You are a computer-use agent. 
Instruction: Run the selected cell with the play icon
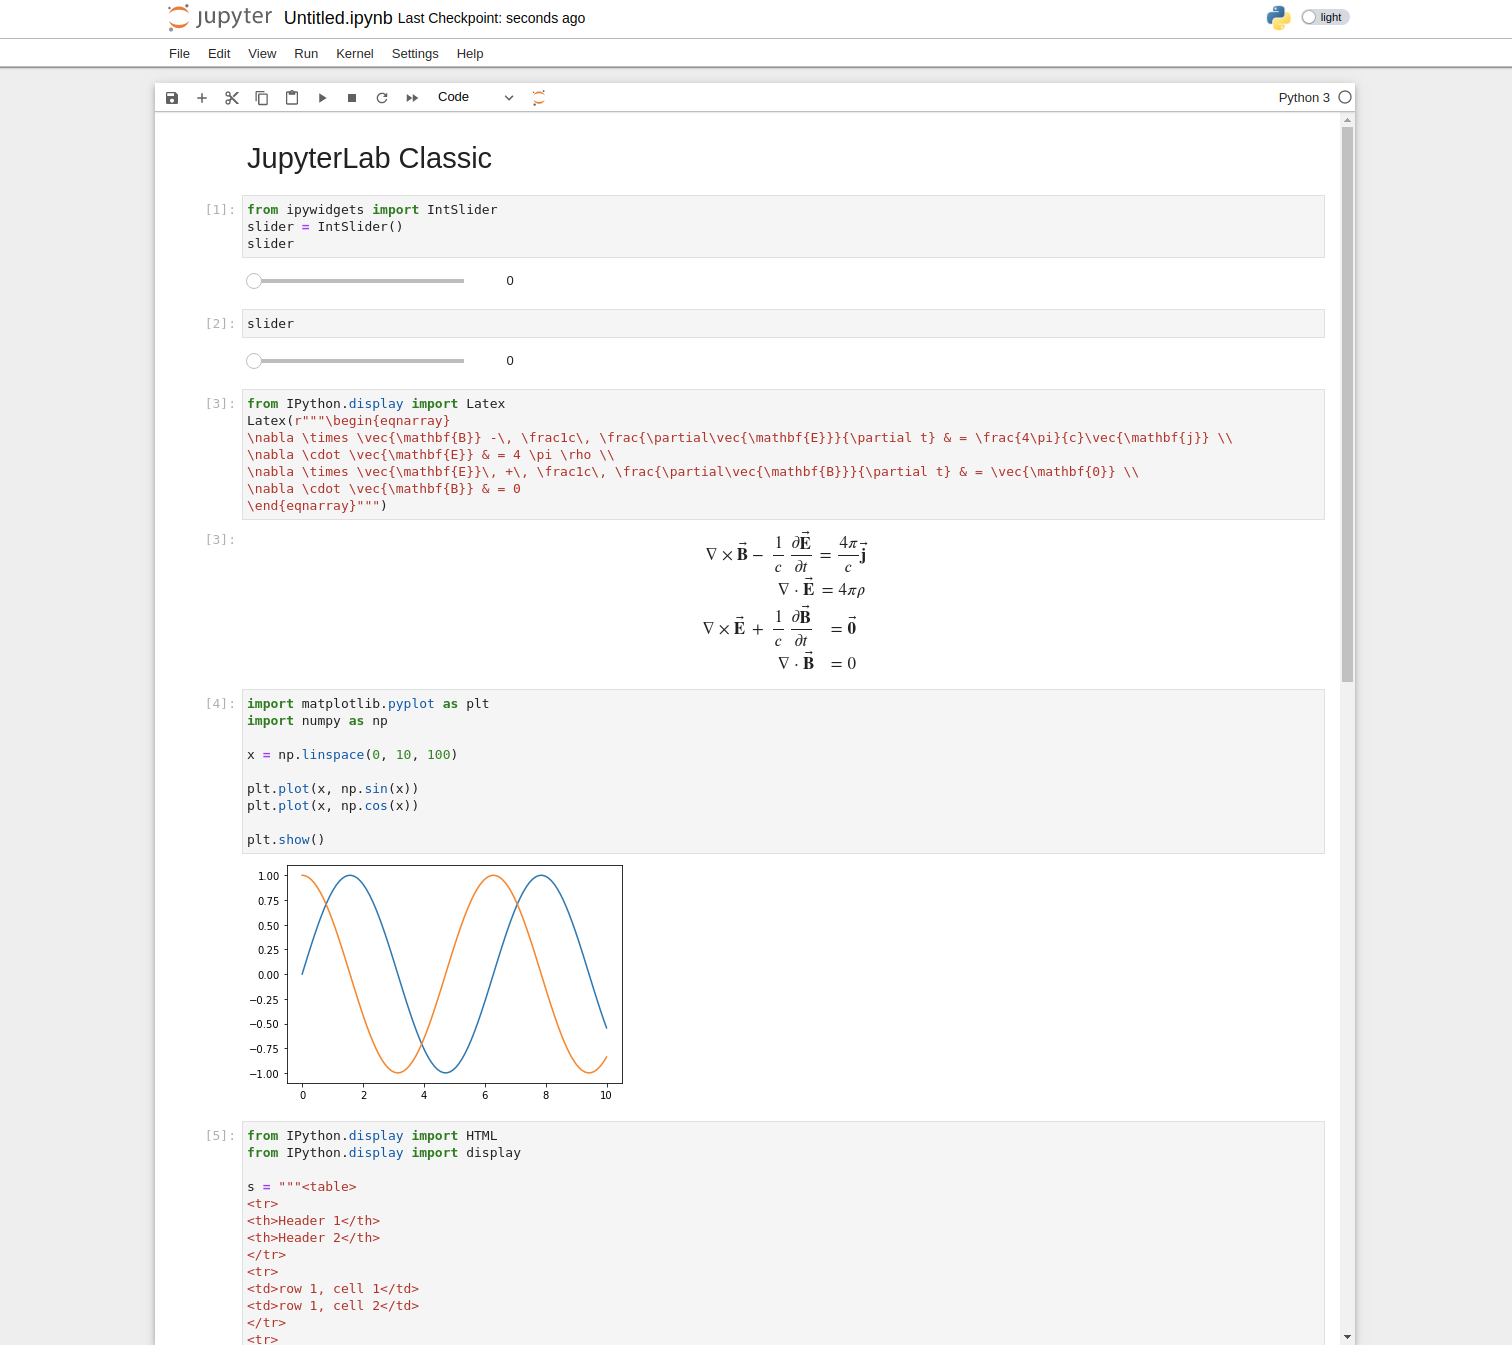(322, 98)
